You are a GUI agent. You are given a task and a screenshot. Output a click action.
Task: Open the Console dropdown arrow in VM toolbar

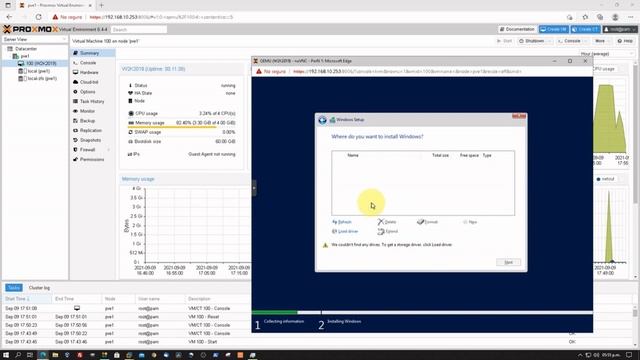coord(586,41)
